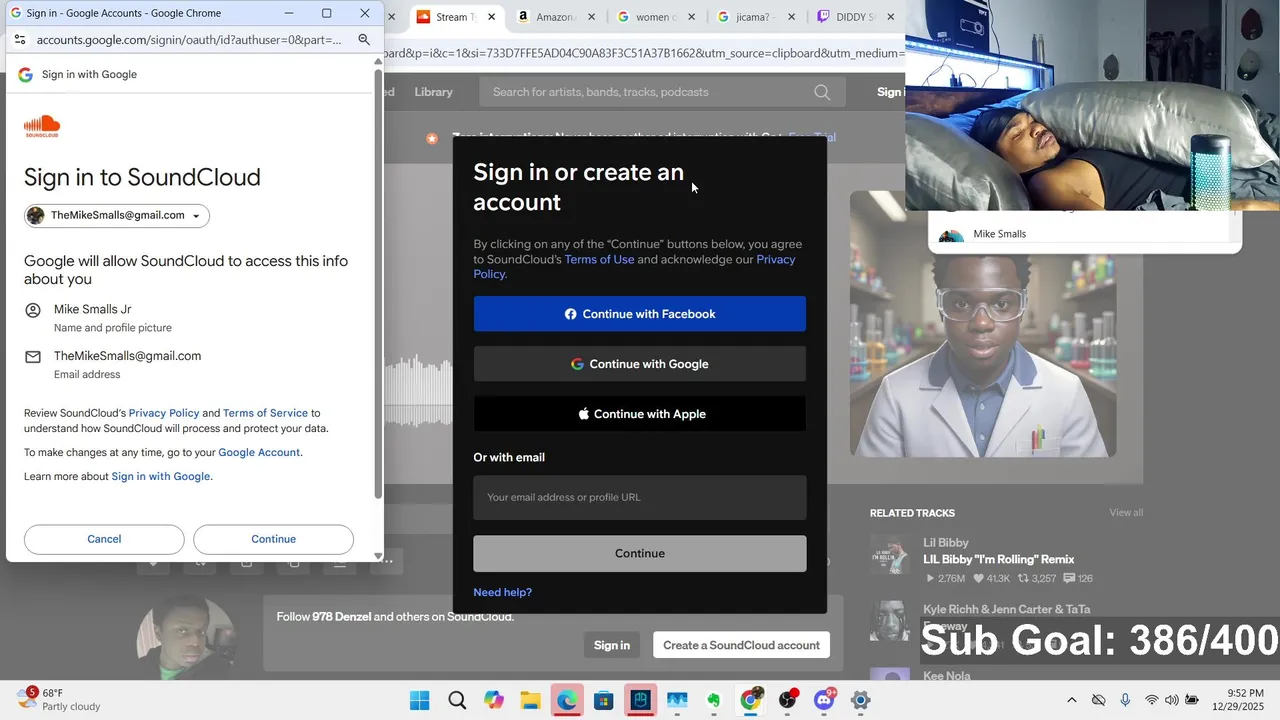Open account chooser dropdown TheMikeSmalls@gmail.com
Viewport: 1280px width, 720px height.
click(117, 215)
